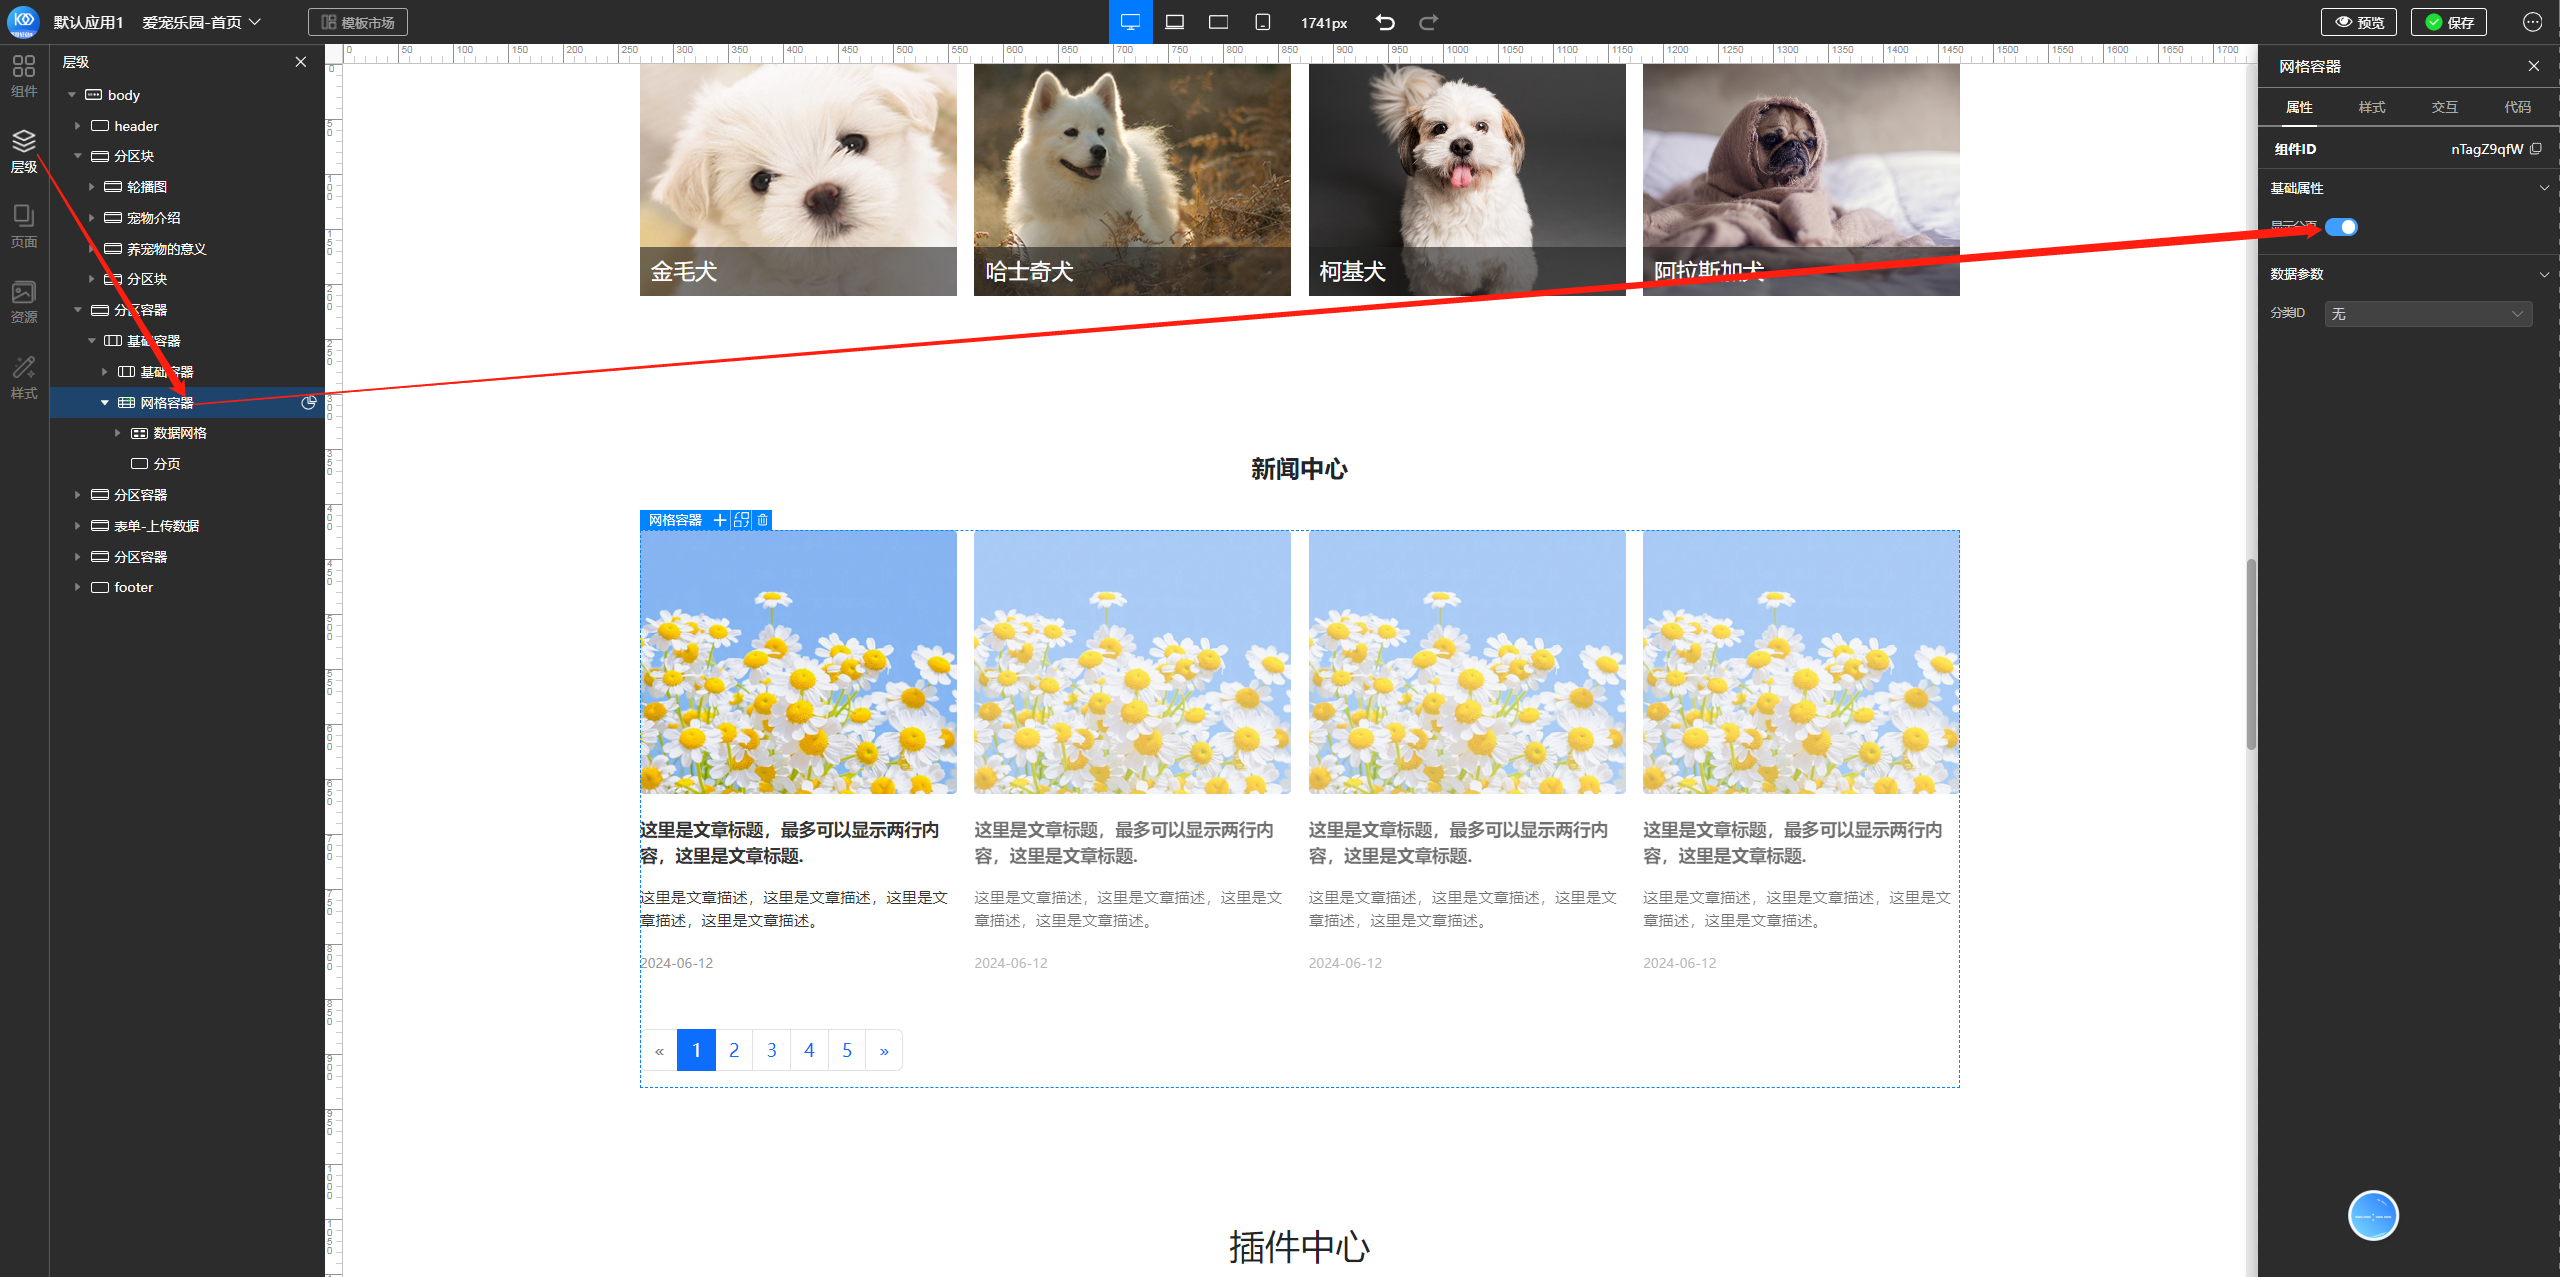Switch to the 代码 tab
The image size is (2560, 1277).
pyautogui.click(x=2518, y=107)
